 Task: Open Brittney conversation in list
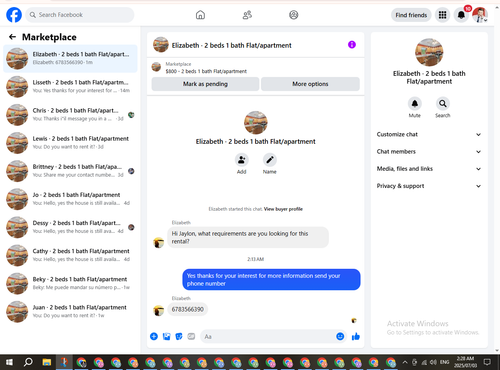(x=70, y=171)
